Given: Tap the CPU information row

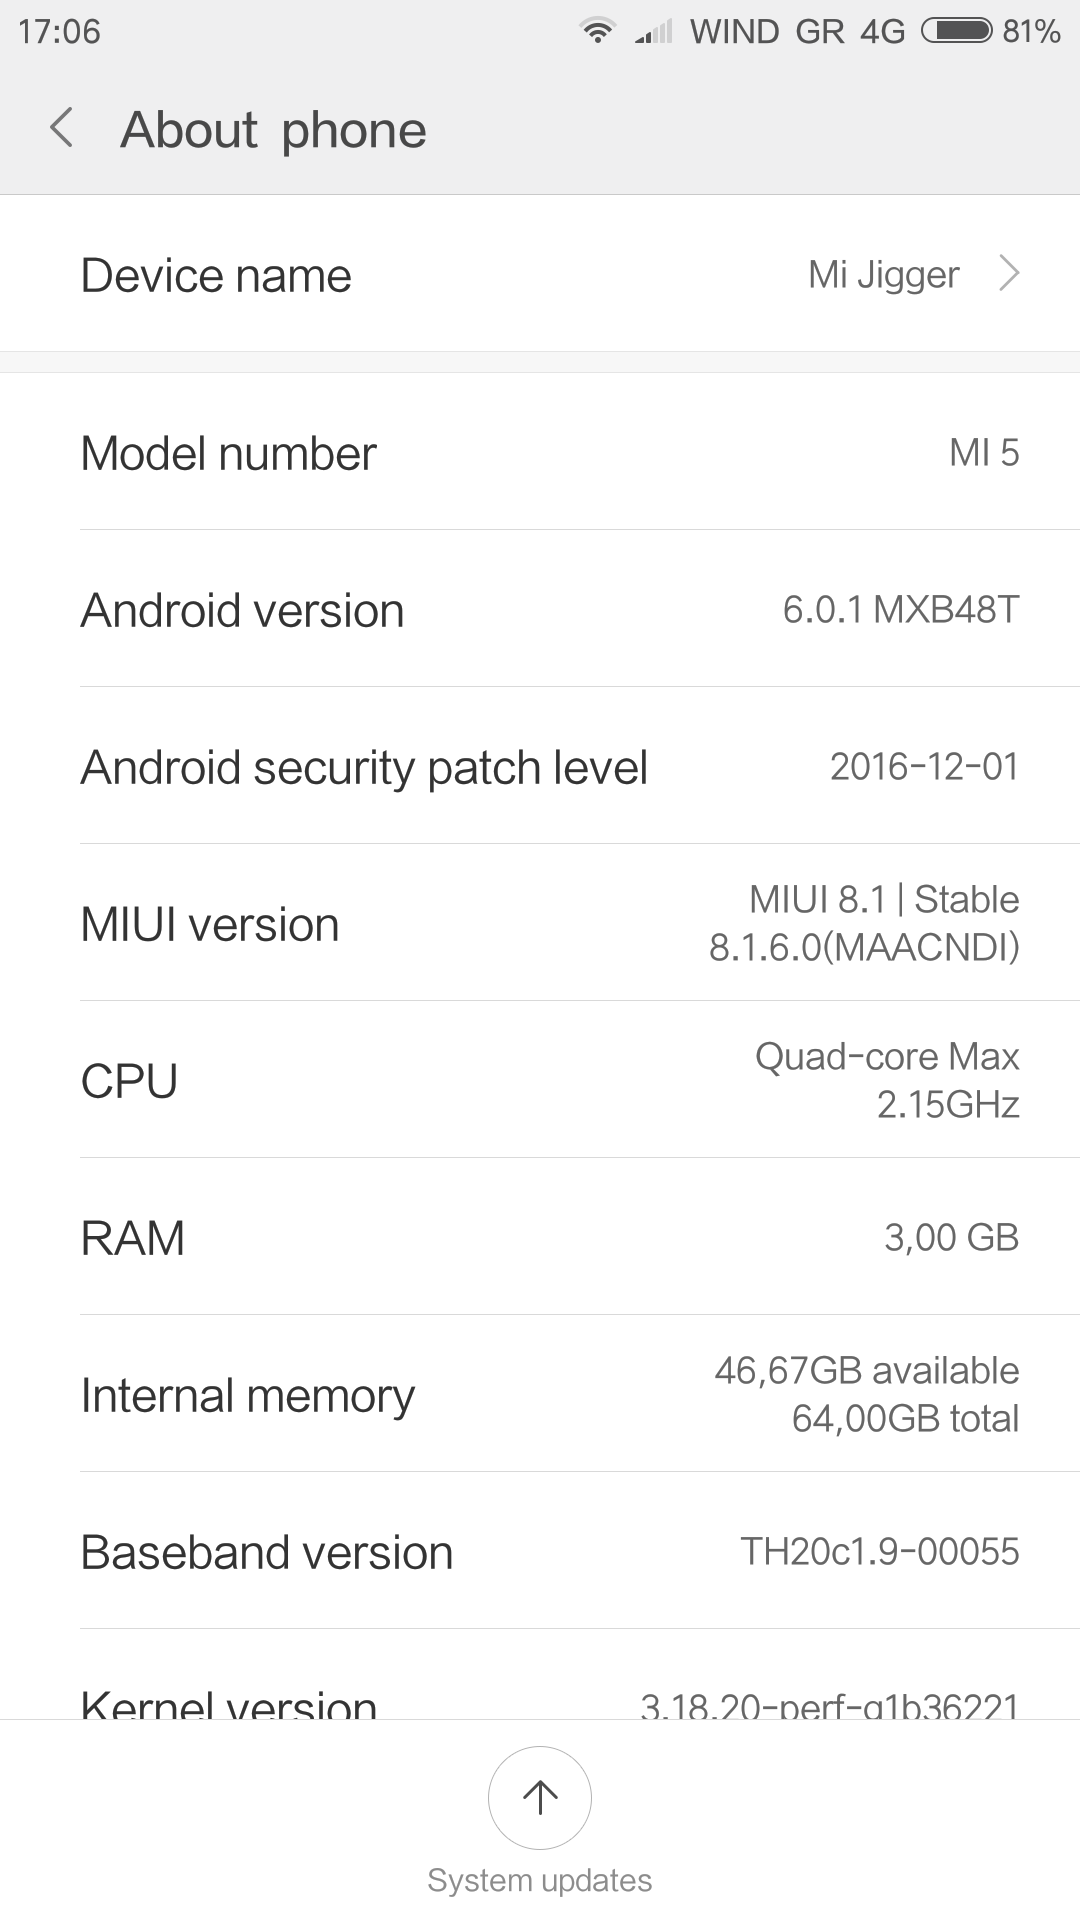Looking at the screenshot, I should coord(540,1081).
